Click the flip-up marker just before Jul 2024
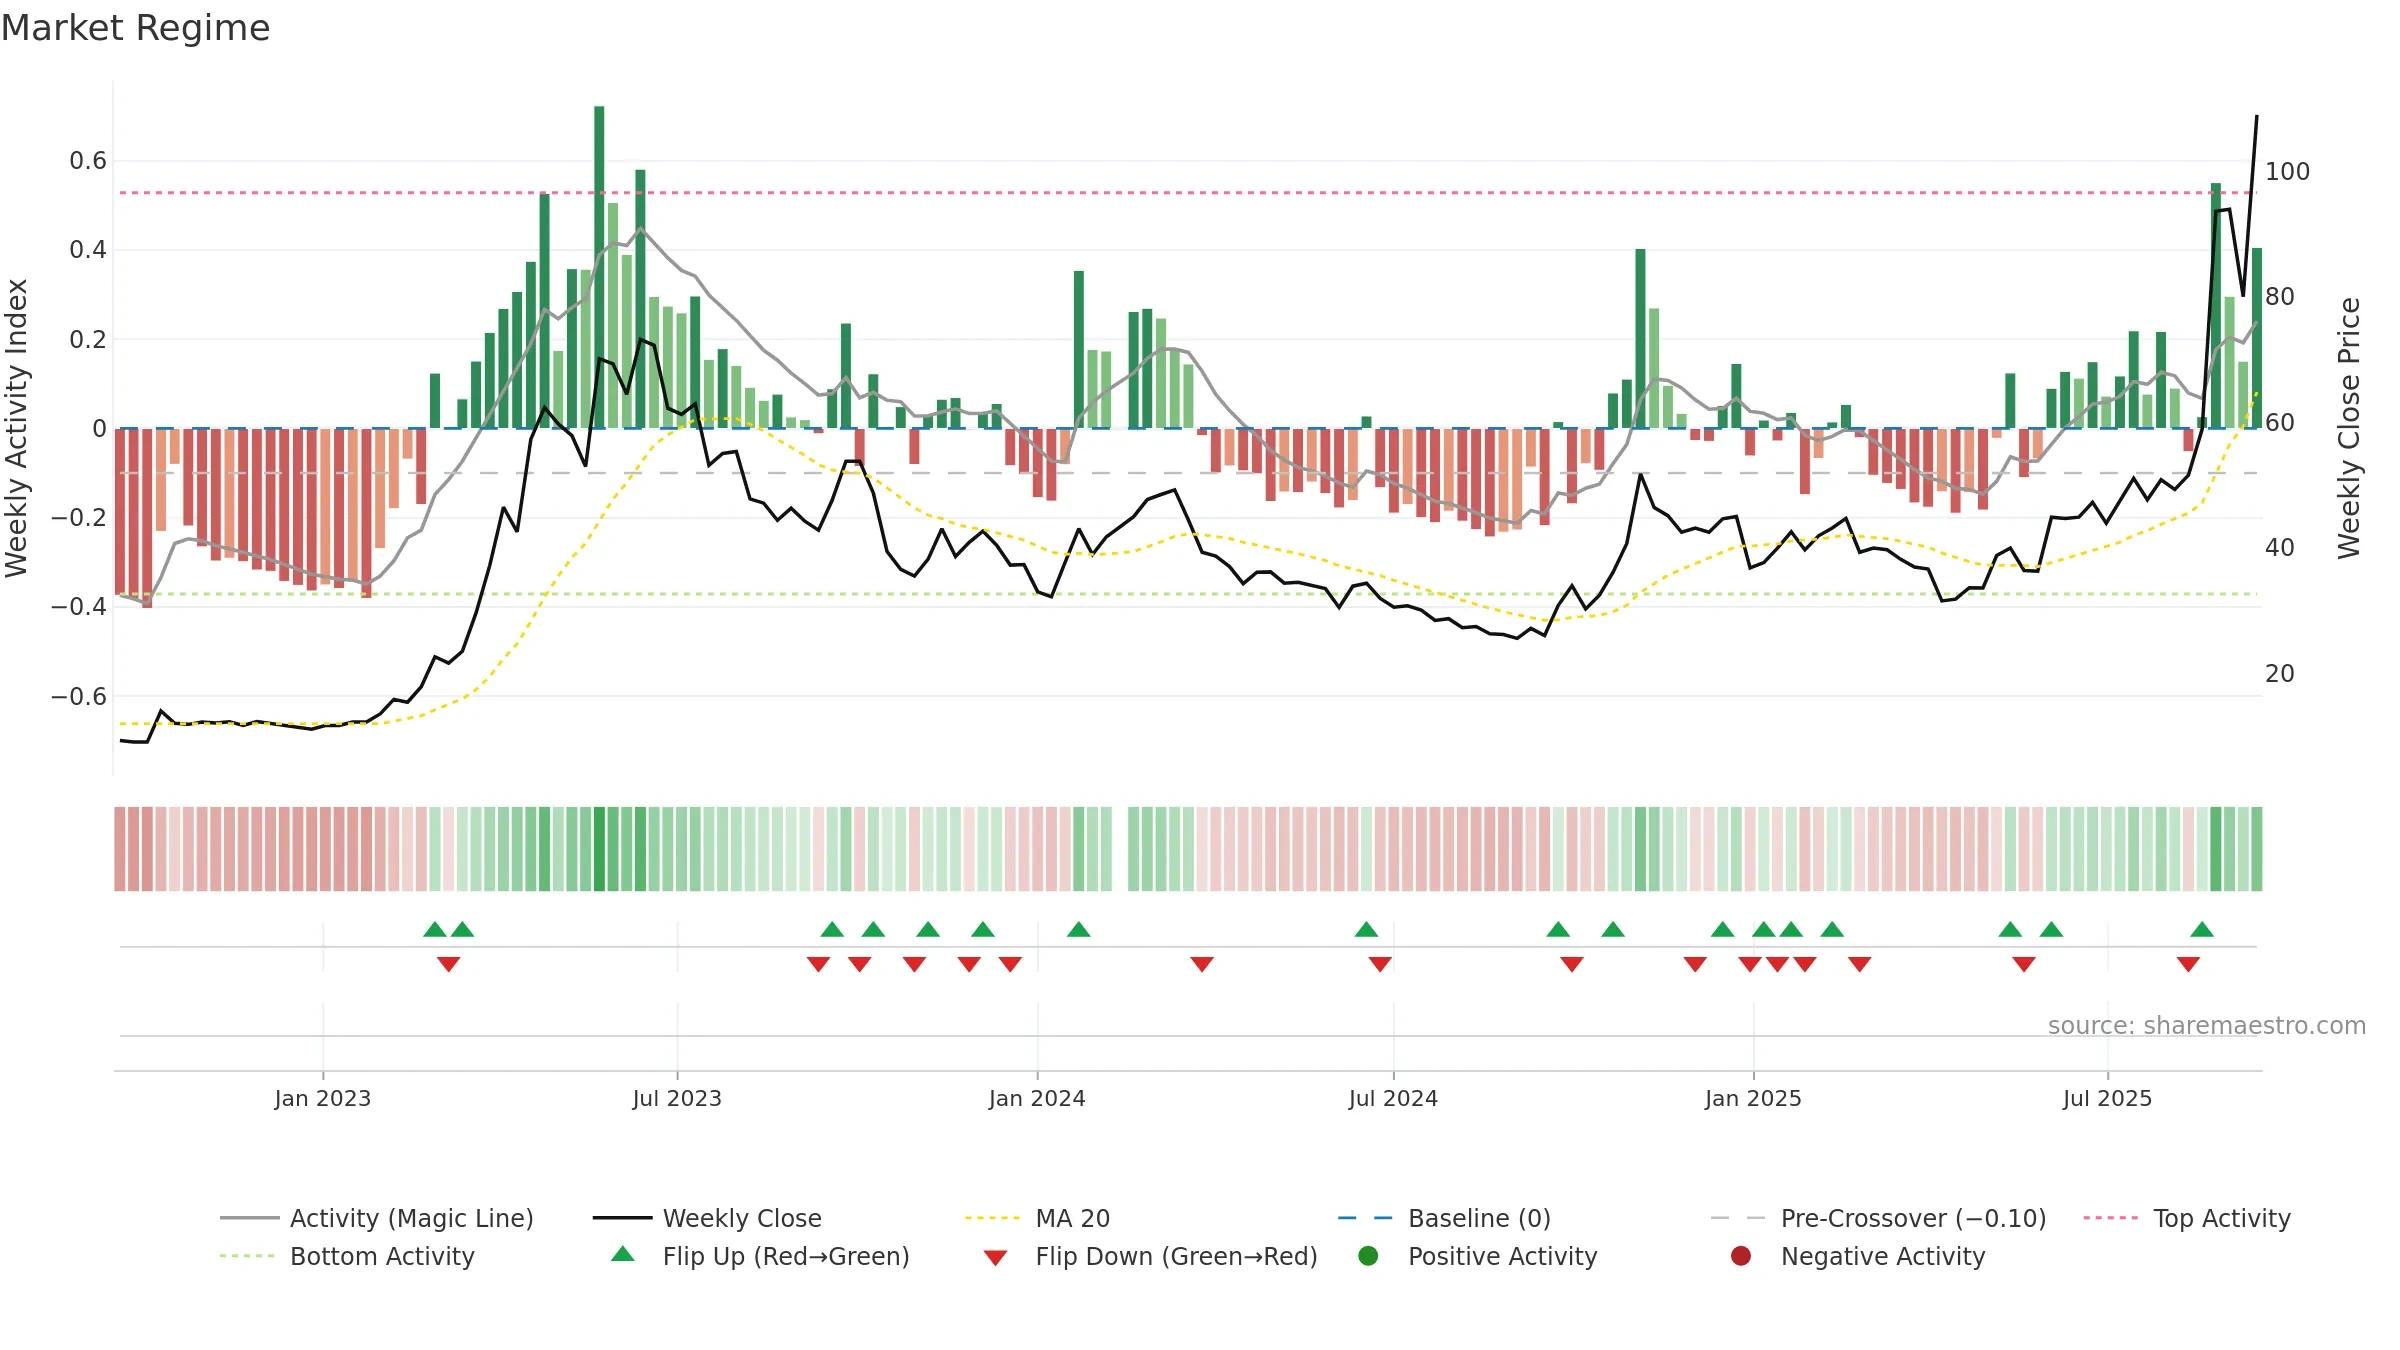Image resolution: width=2400 pixels, height=1350 pixels. [x=1366, y=929]
